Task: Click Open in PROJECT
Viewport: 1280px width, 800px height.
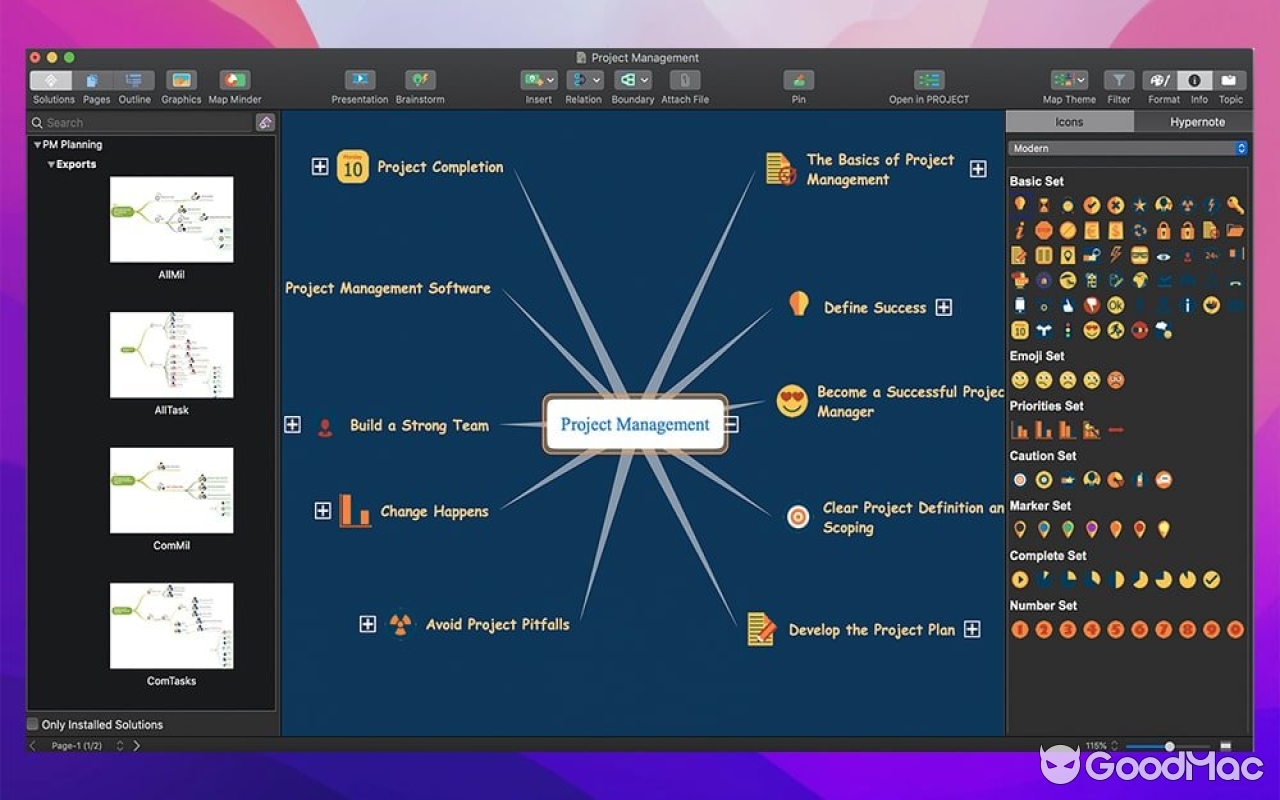Action: pos(928,80)
